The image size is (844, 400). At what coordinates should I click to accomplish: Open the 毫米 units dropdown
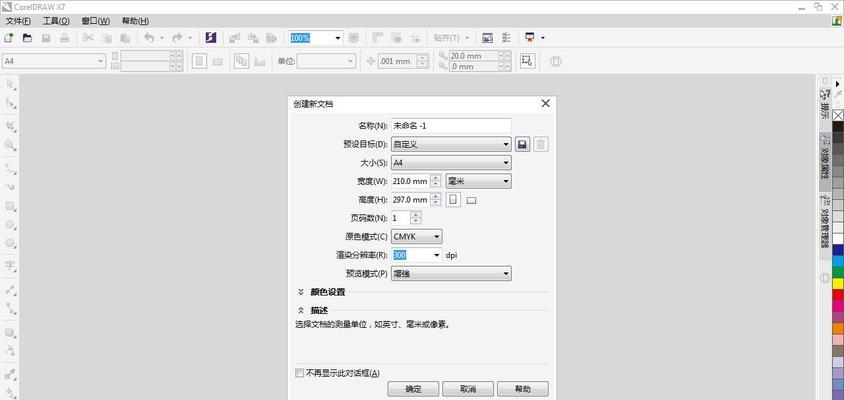point(479,181)
